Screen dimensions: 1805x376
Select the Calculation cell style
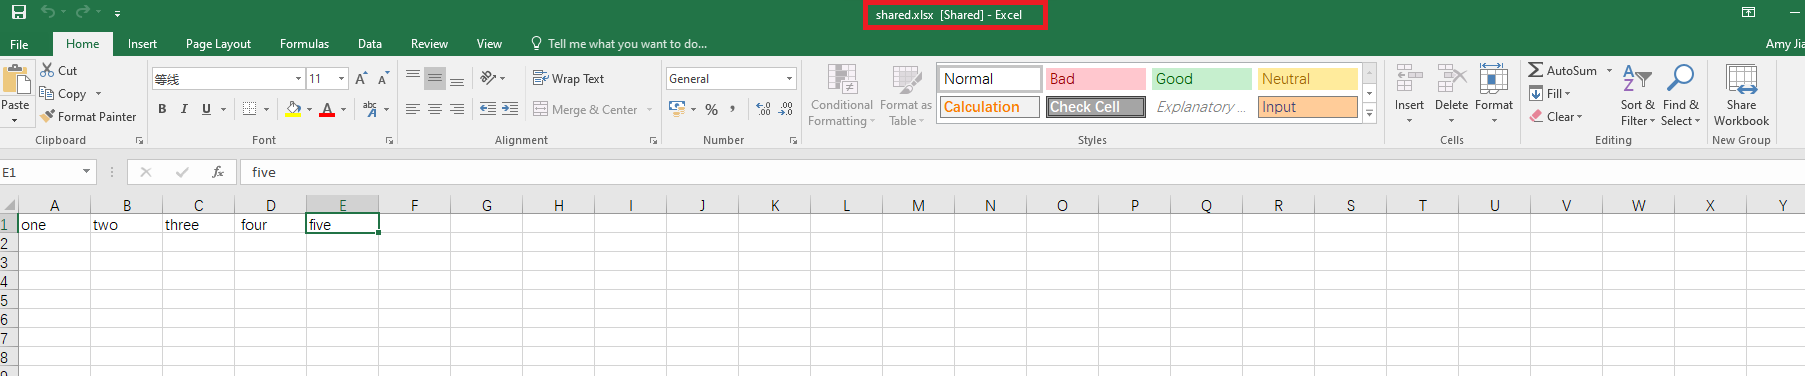coord(989,107)
